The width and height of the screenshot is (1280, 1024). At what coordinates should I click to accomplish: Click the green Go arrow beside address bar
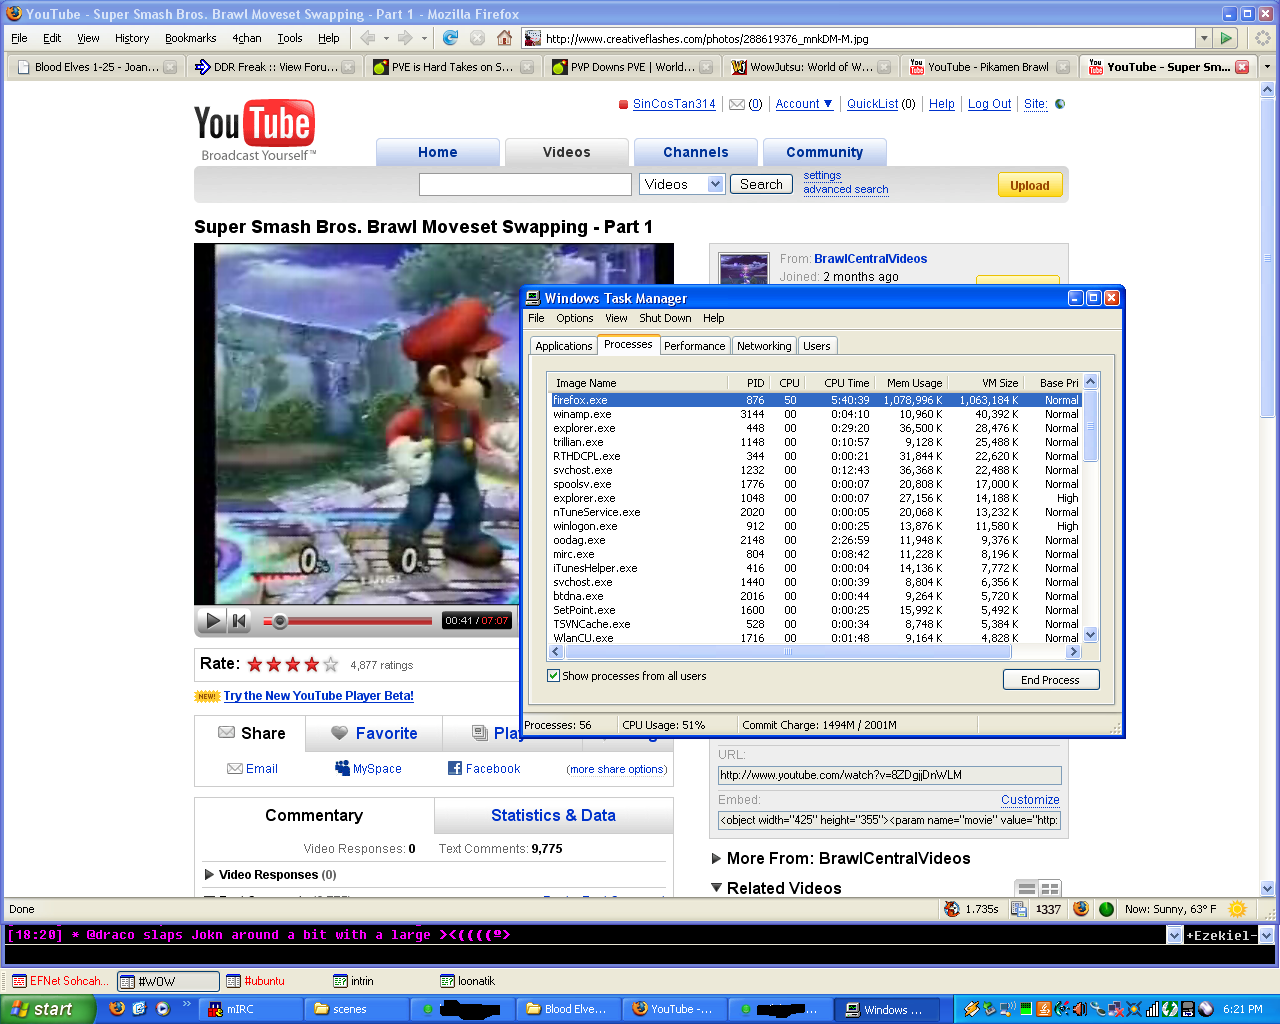[1227, 38]
